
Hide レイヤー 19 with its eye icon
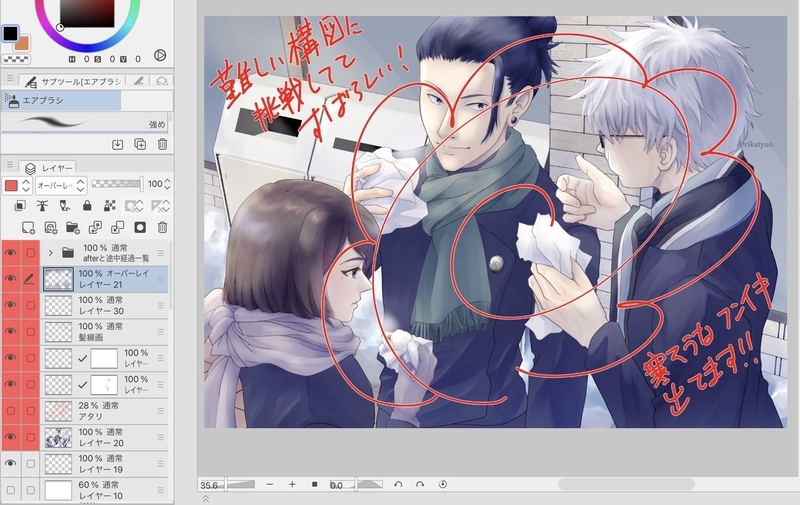tap(10, 464)
